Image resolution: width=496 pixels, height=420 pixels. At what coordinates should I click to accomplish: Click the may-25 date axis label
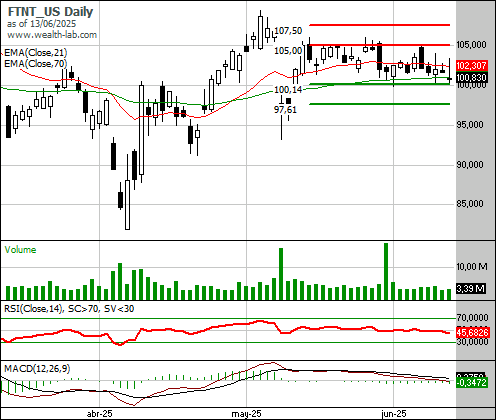point(246,414)
